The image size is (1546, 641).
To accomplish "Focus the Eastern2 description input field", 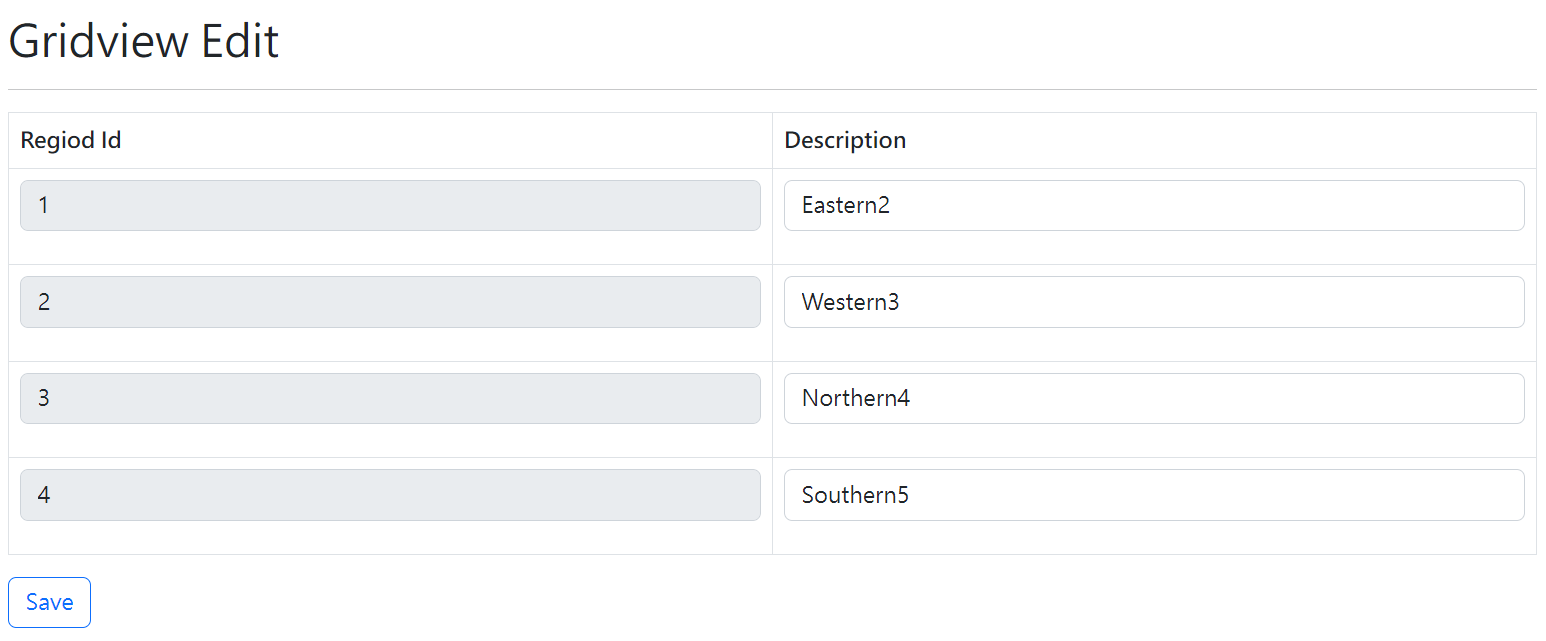I will point(1153,205).
